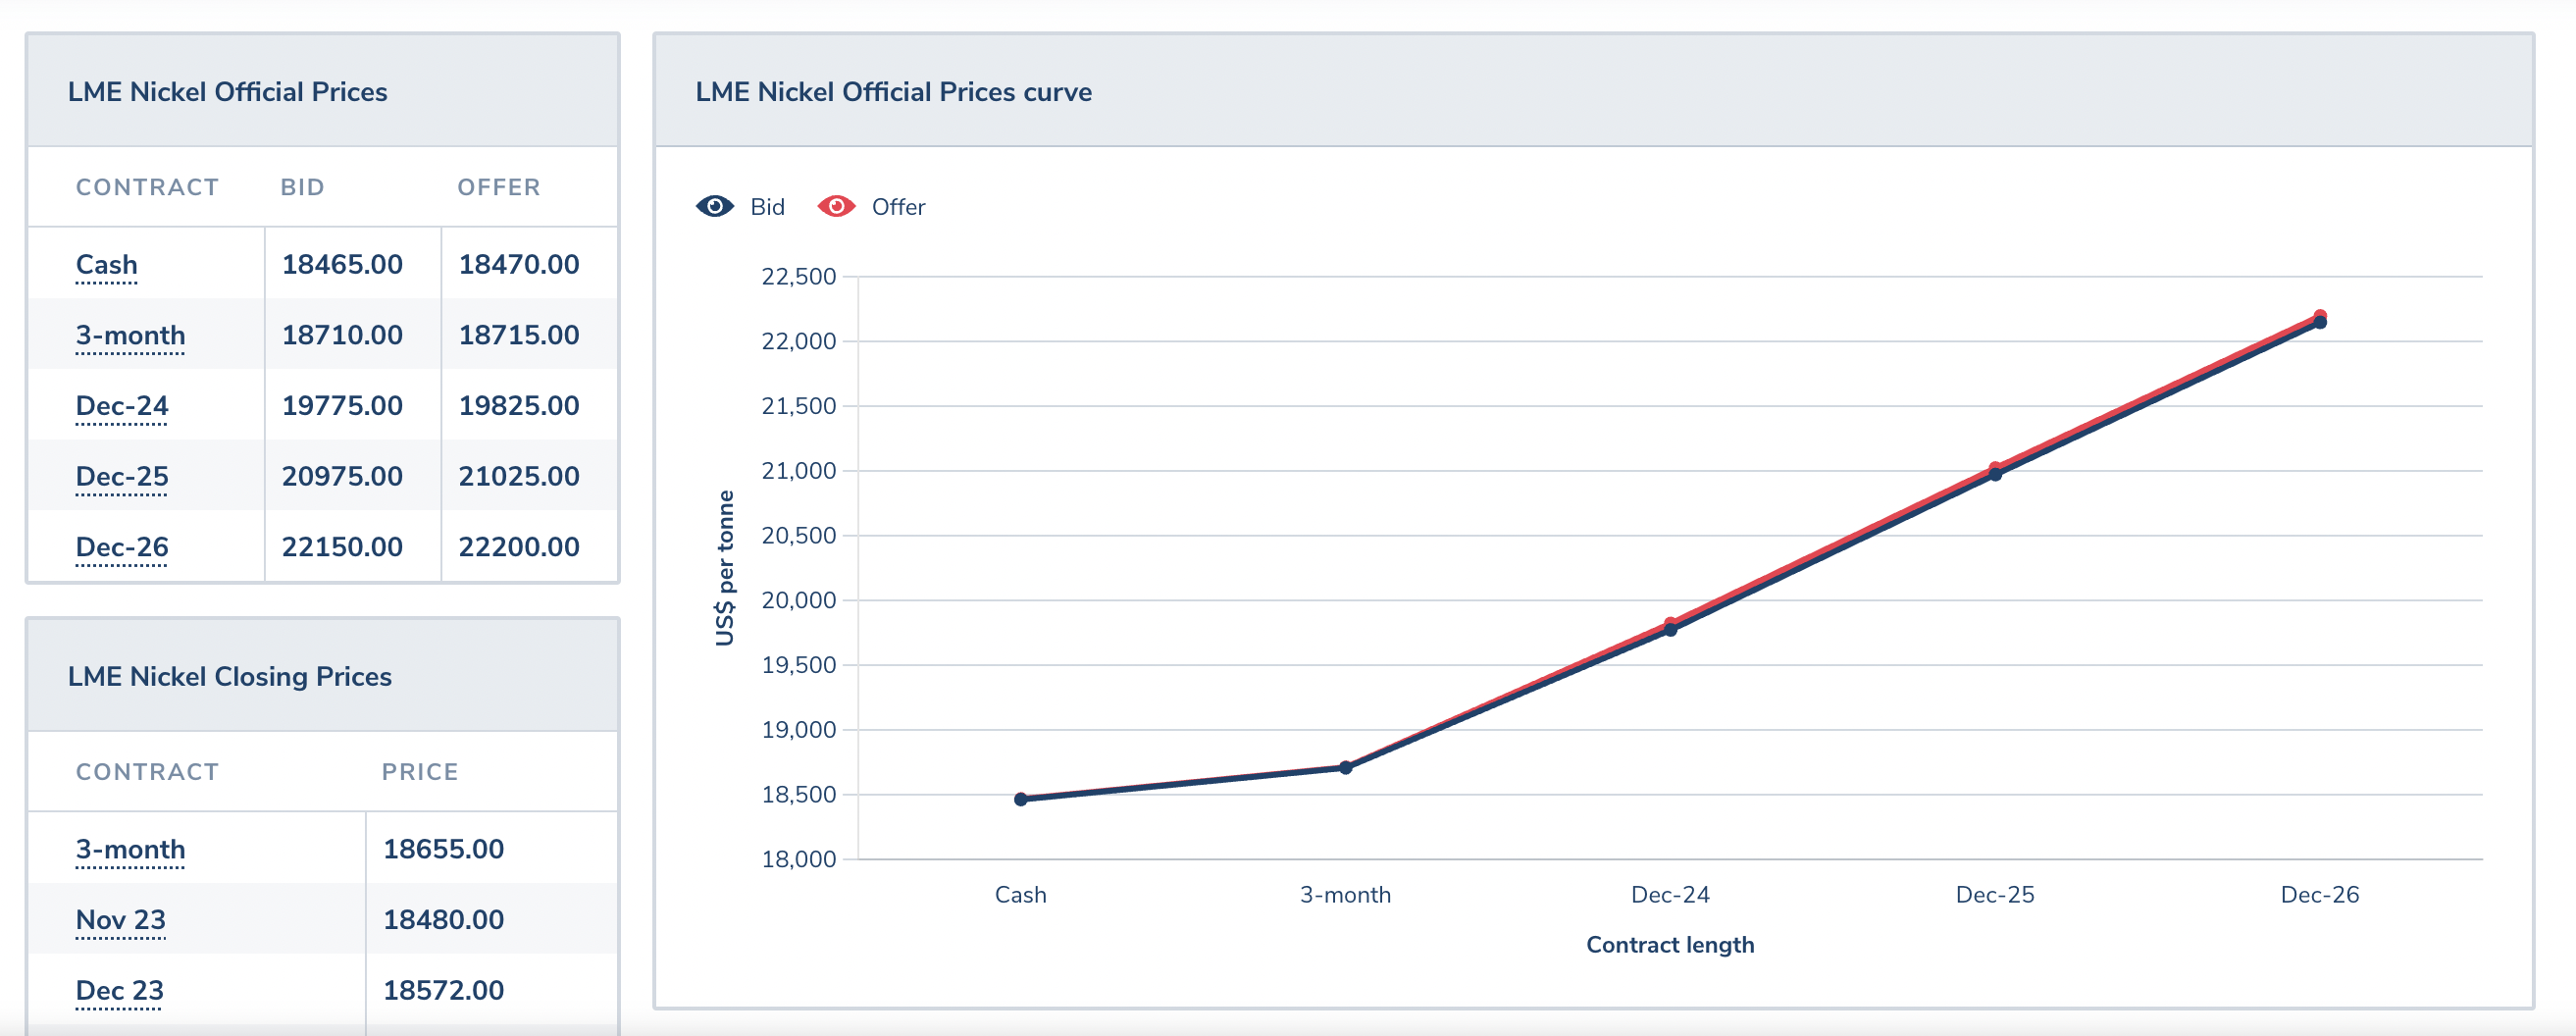Select the Nov 23 closing price 18480.00
The image size is (2576, 1036).
(444, 920)
